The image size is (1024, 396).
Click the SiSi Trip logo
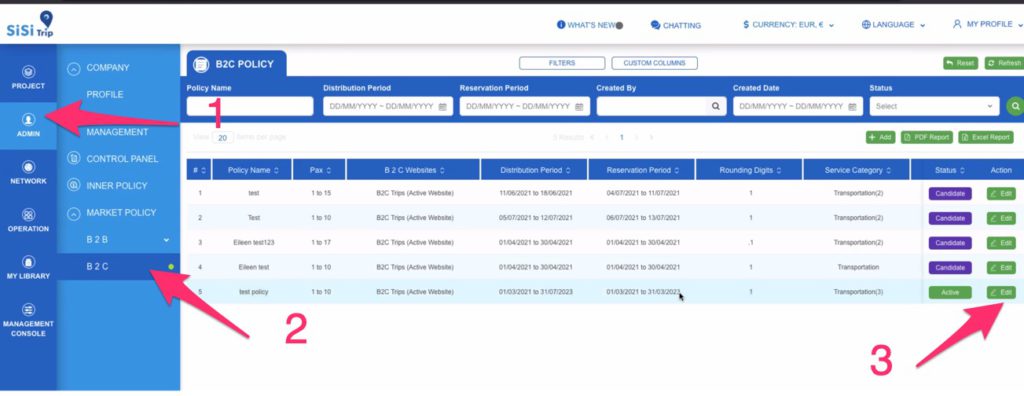(30, 24)
